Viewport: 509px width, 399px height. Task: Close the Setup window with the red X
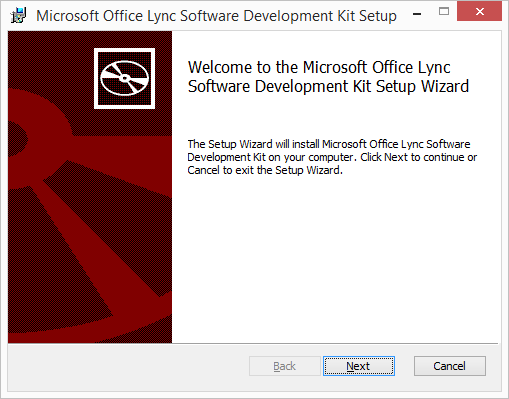(x=479, y=11)
